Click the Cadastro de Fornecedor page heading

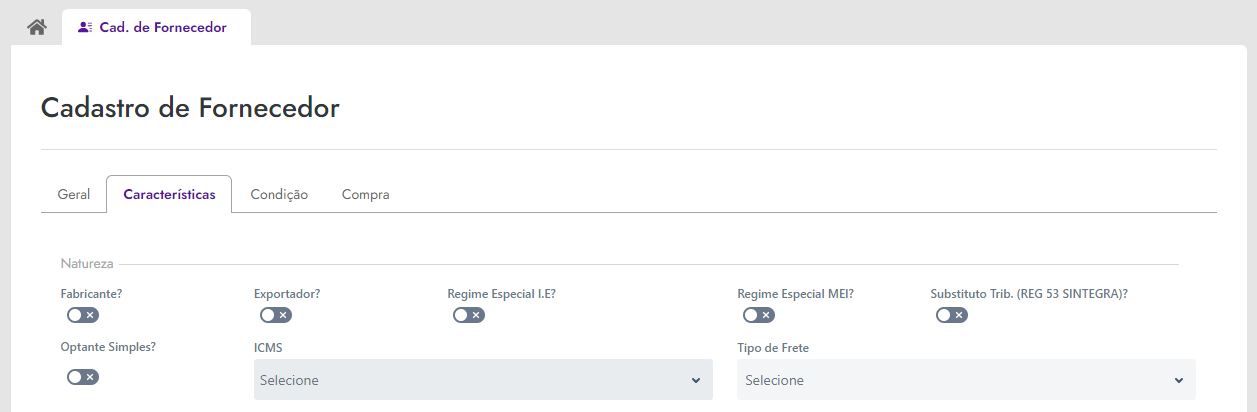coord(190,108)
